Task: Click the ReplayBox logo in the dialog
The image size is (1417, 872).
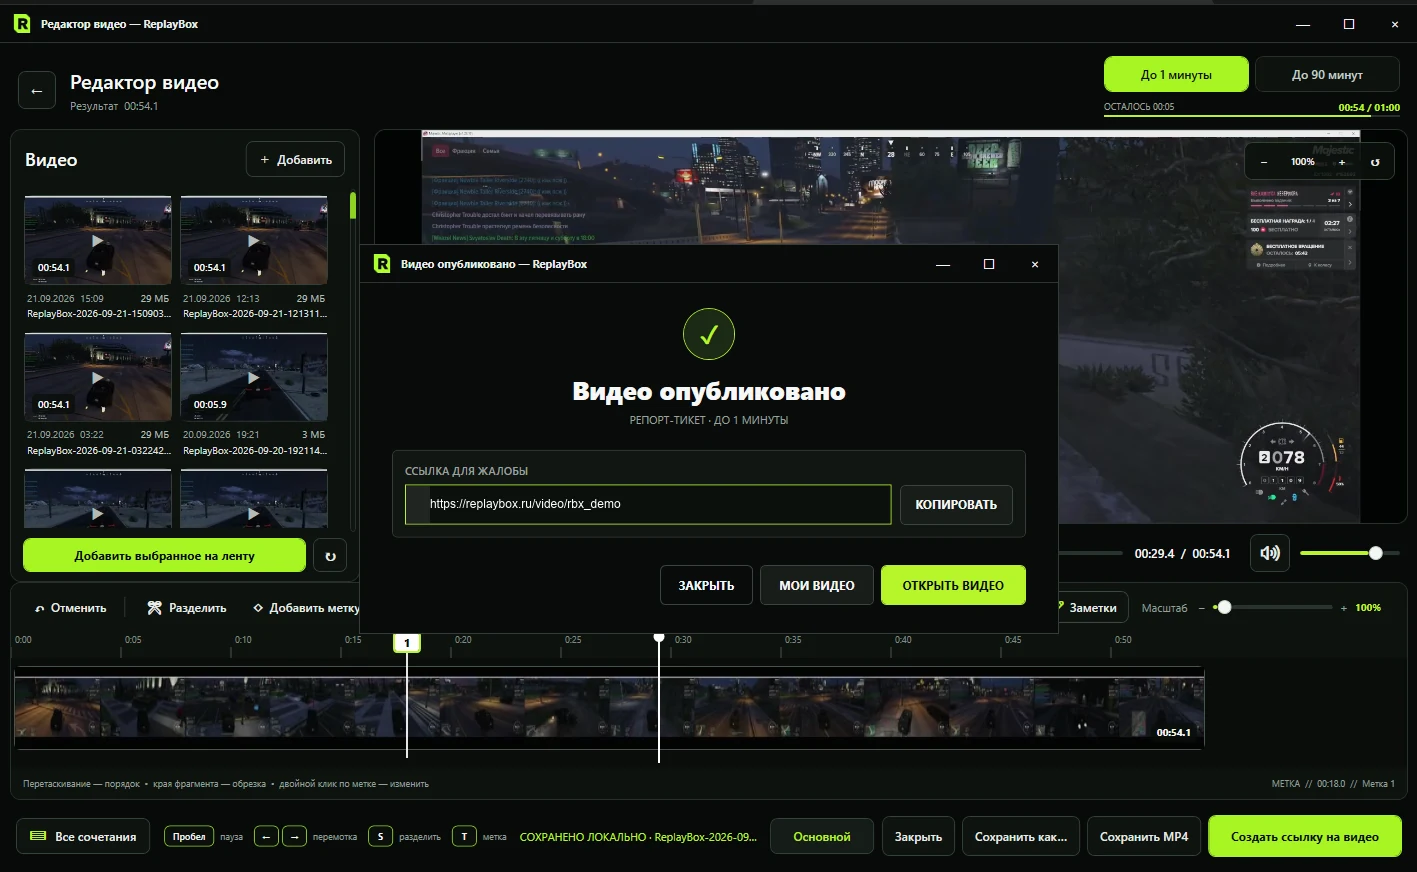Action: [x=382, y=264]
